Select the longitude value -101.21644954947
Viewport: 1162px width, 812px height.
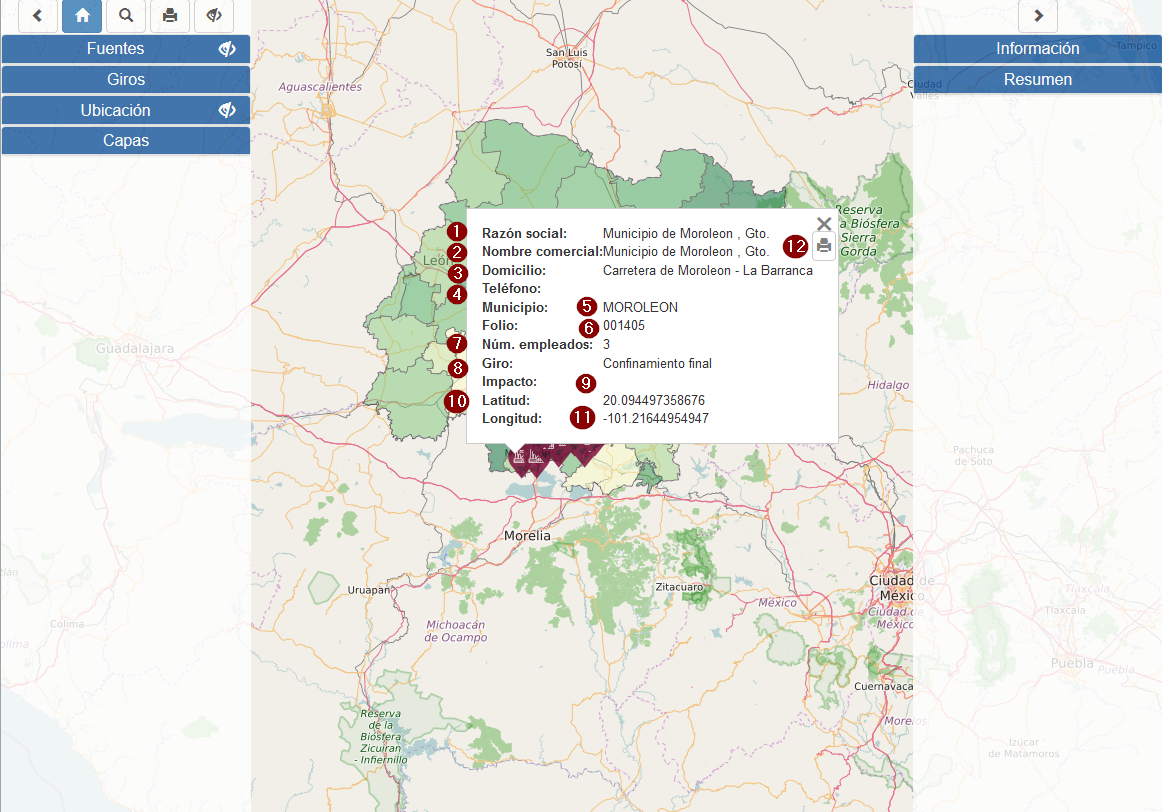coord(656,419)
